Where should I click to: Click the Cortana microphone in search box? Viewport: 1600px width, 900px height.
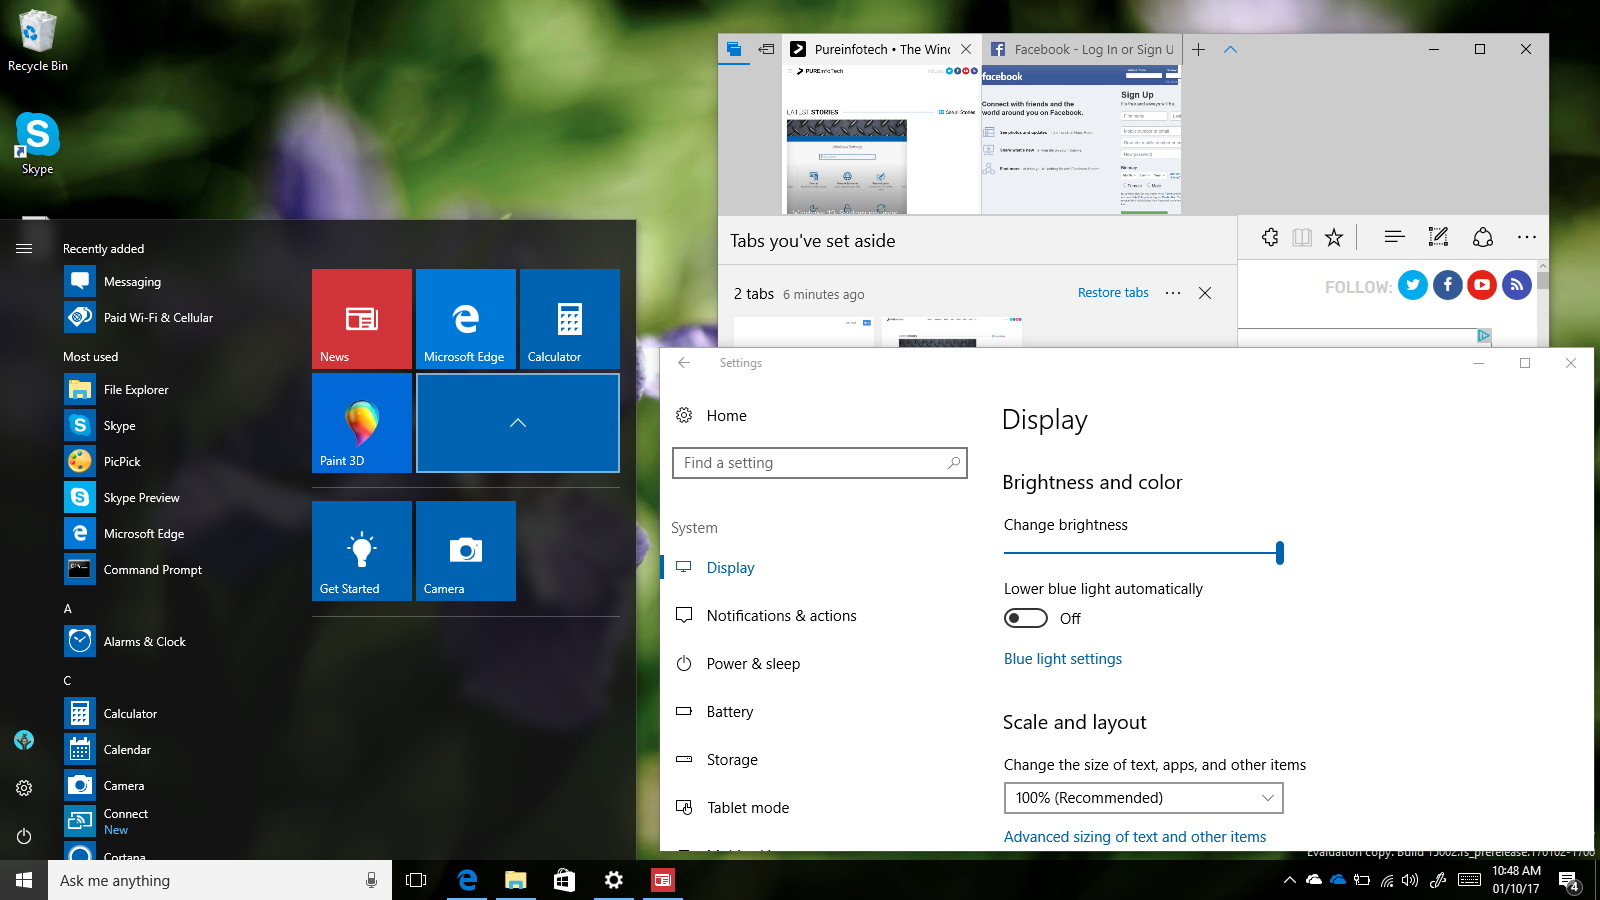371,880
